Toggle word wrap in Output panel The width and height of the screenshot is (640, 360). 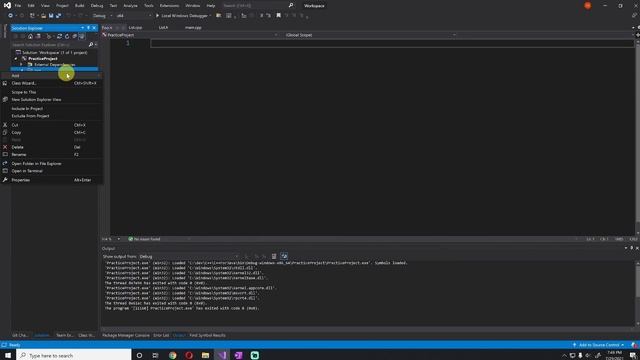pos(284,256)
